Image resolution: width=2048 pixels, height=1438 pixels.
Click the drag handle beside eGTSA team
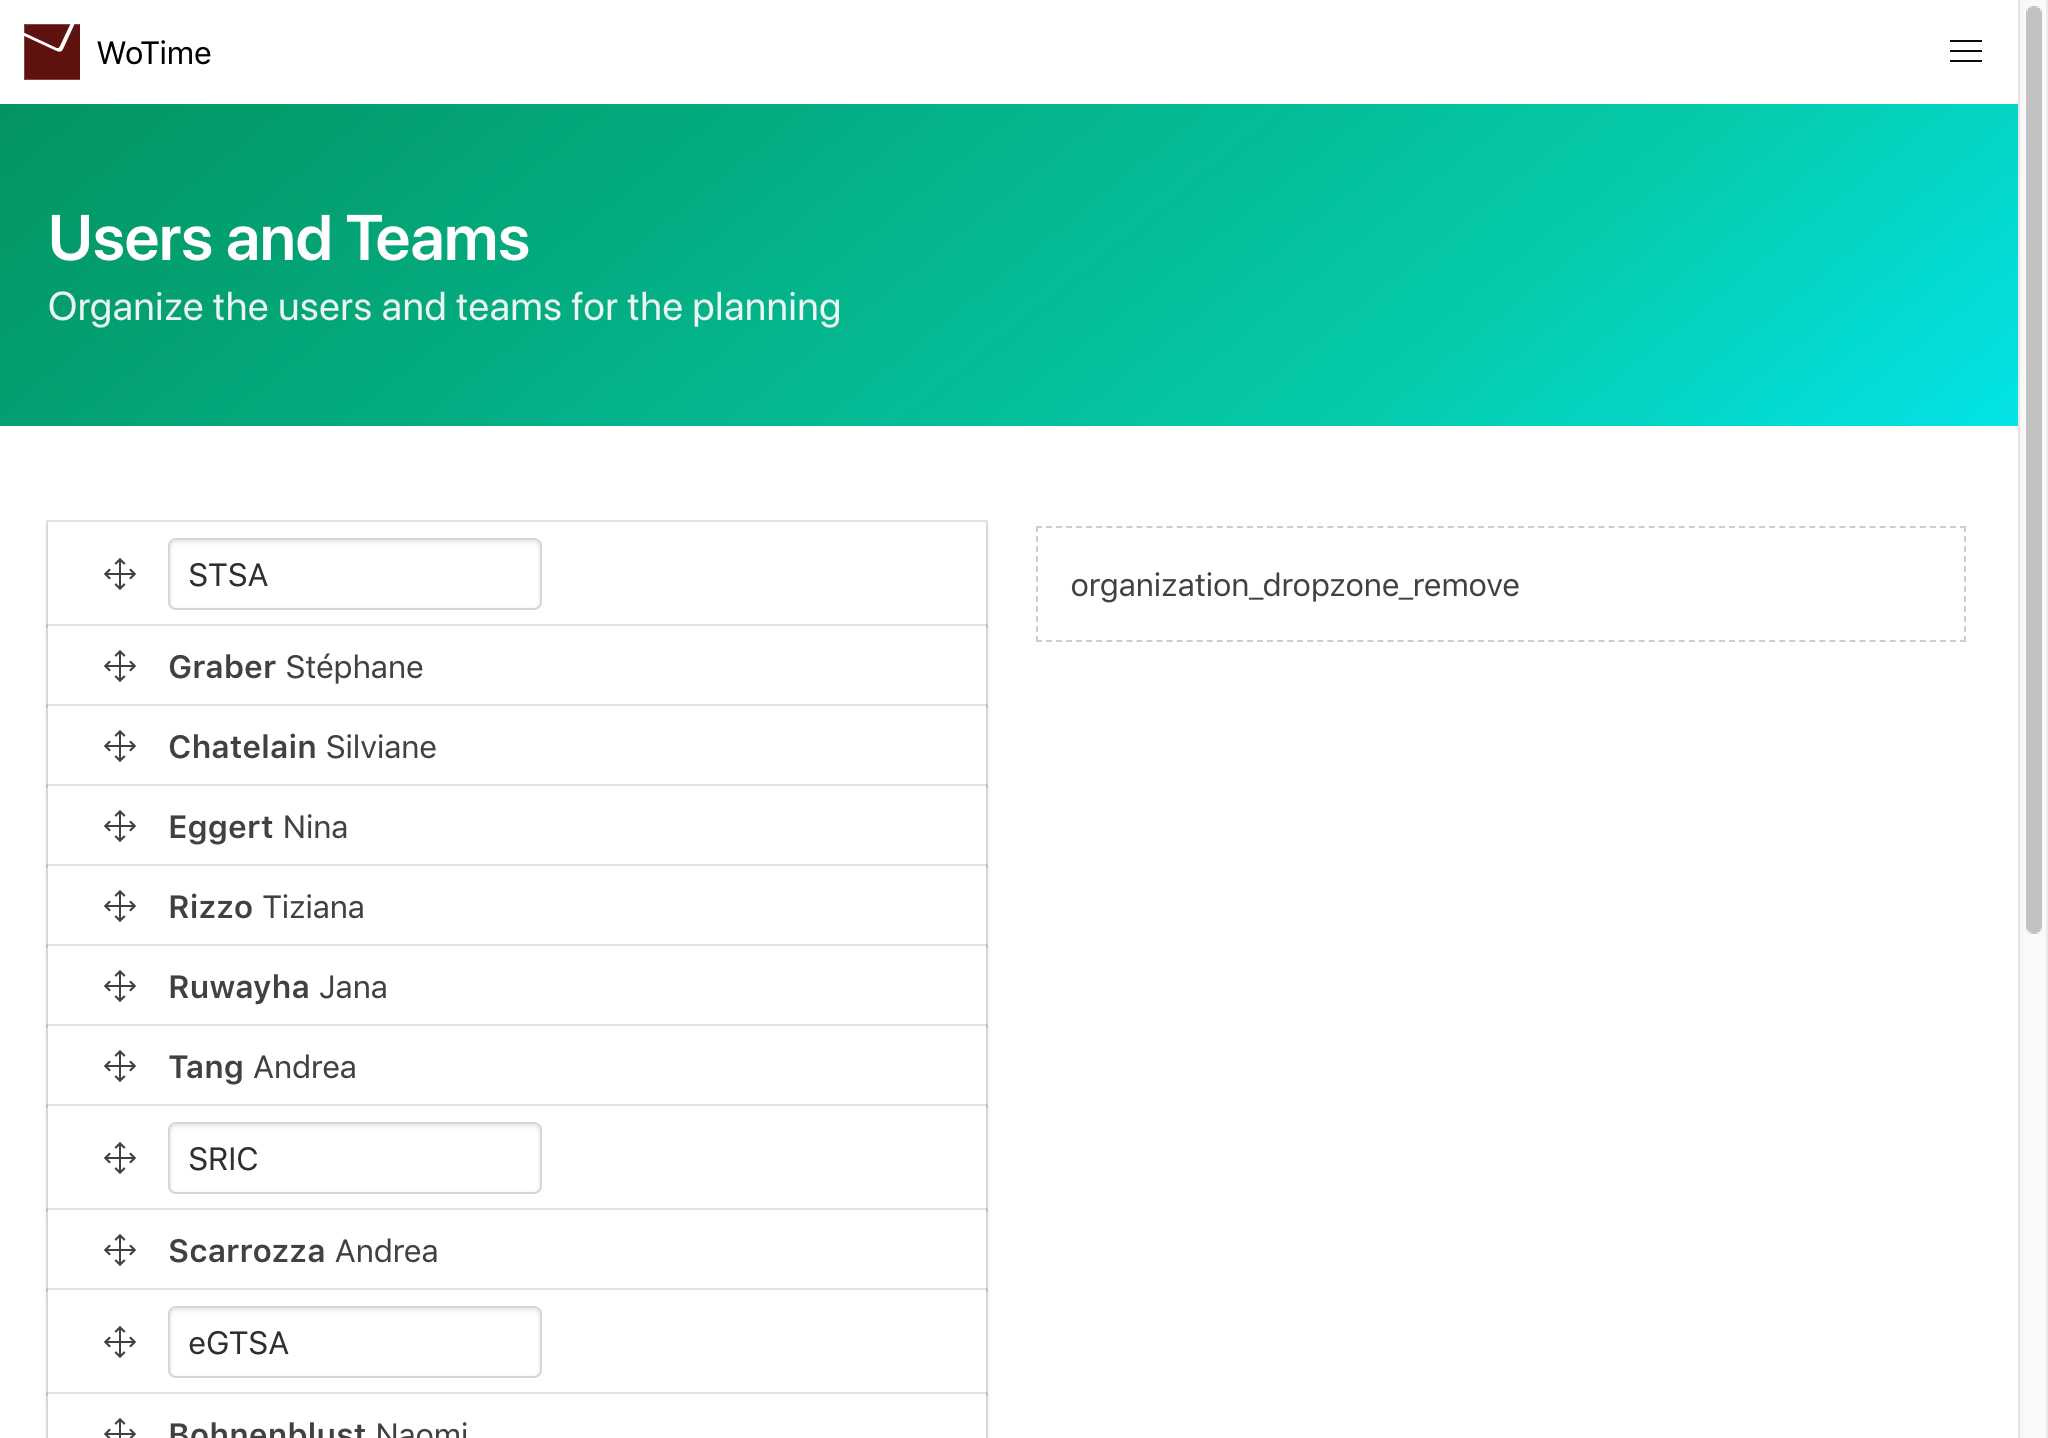point(120,1342)
